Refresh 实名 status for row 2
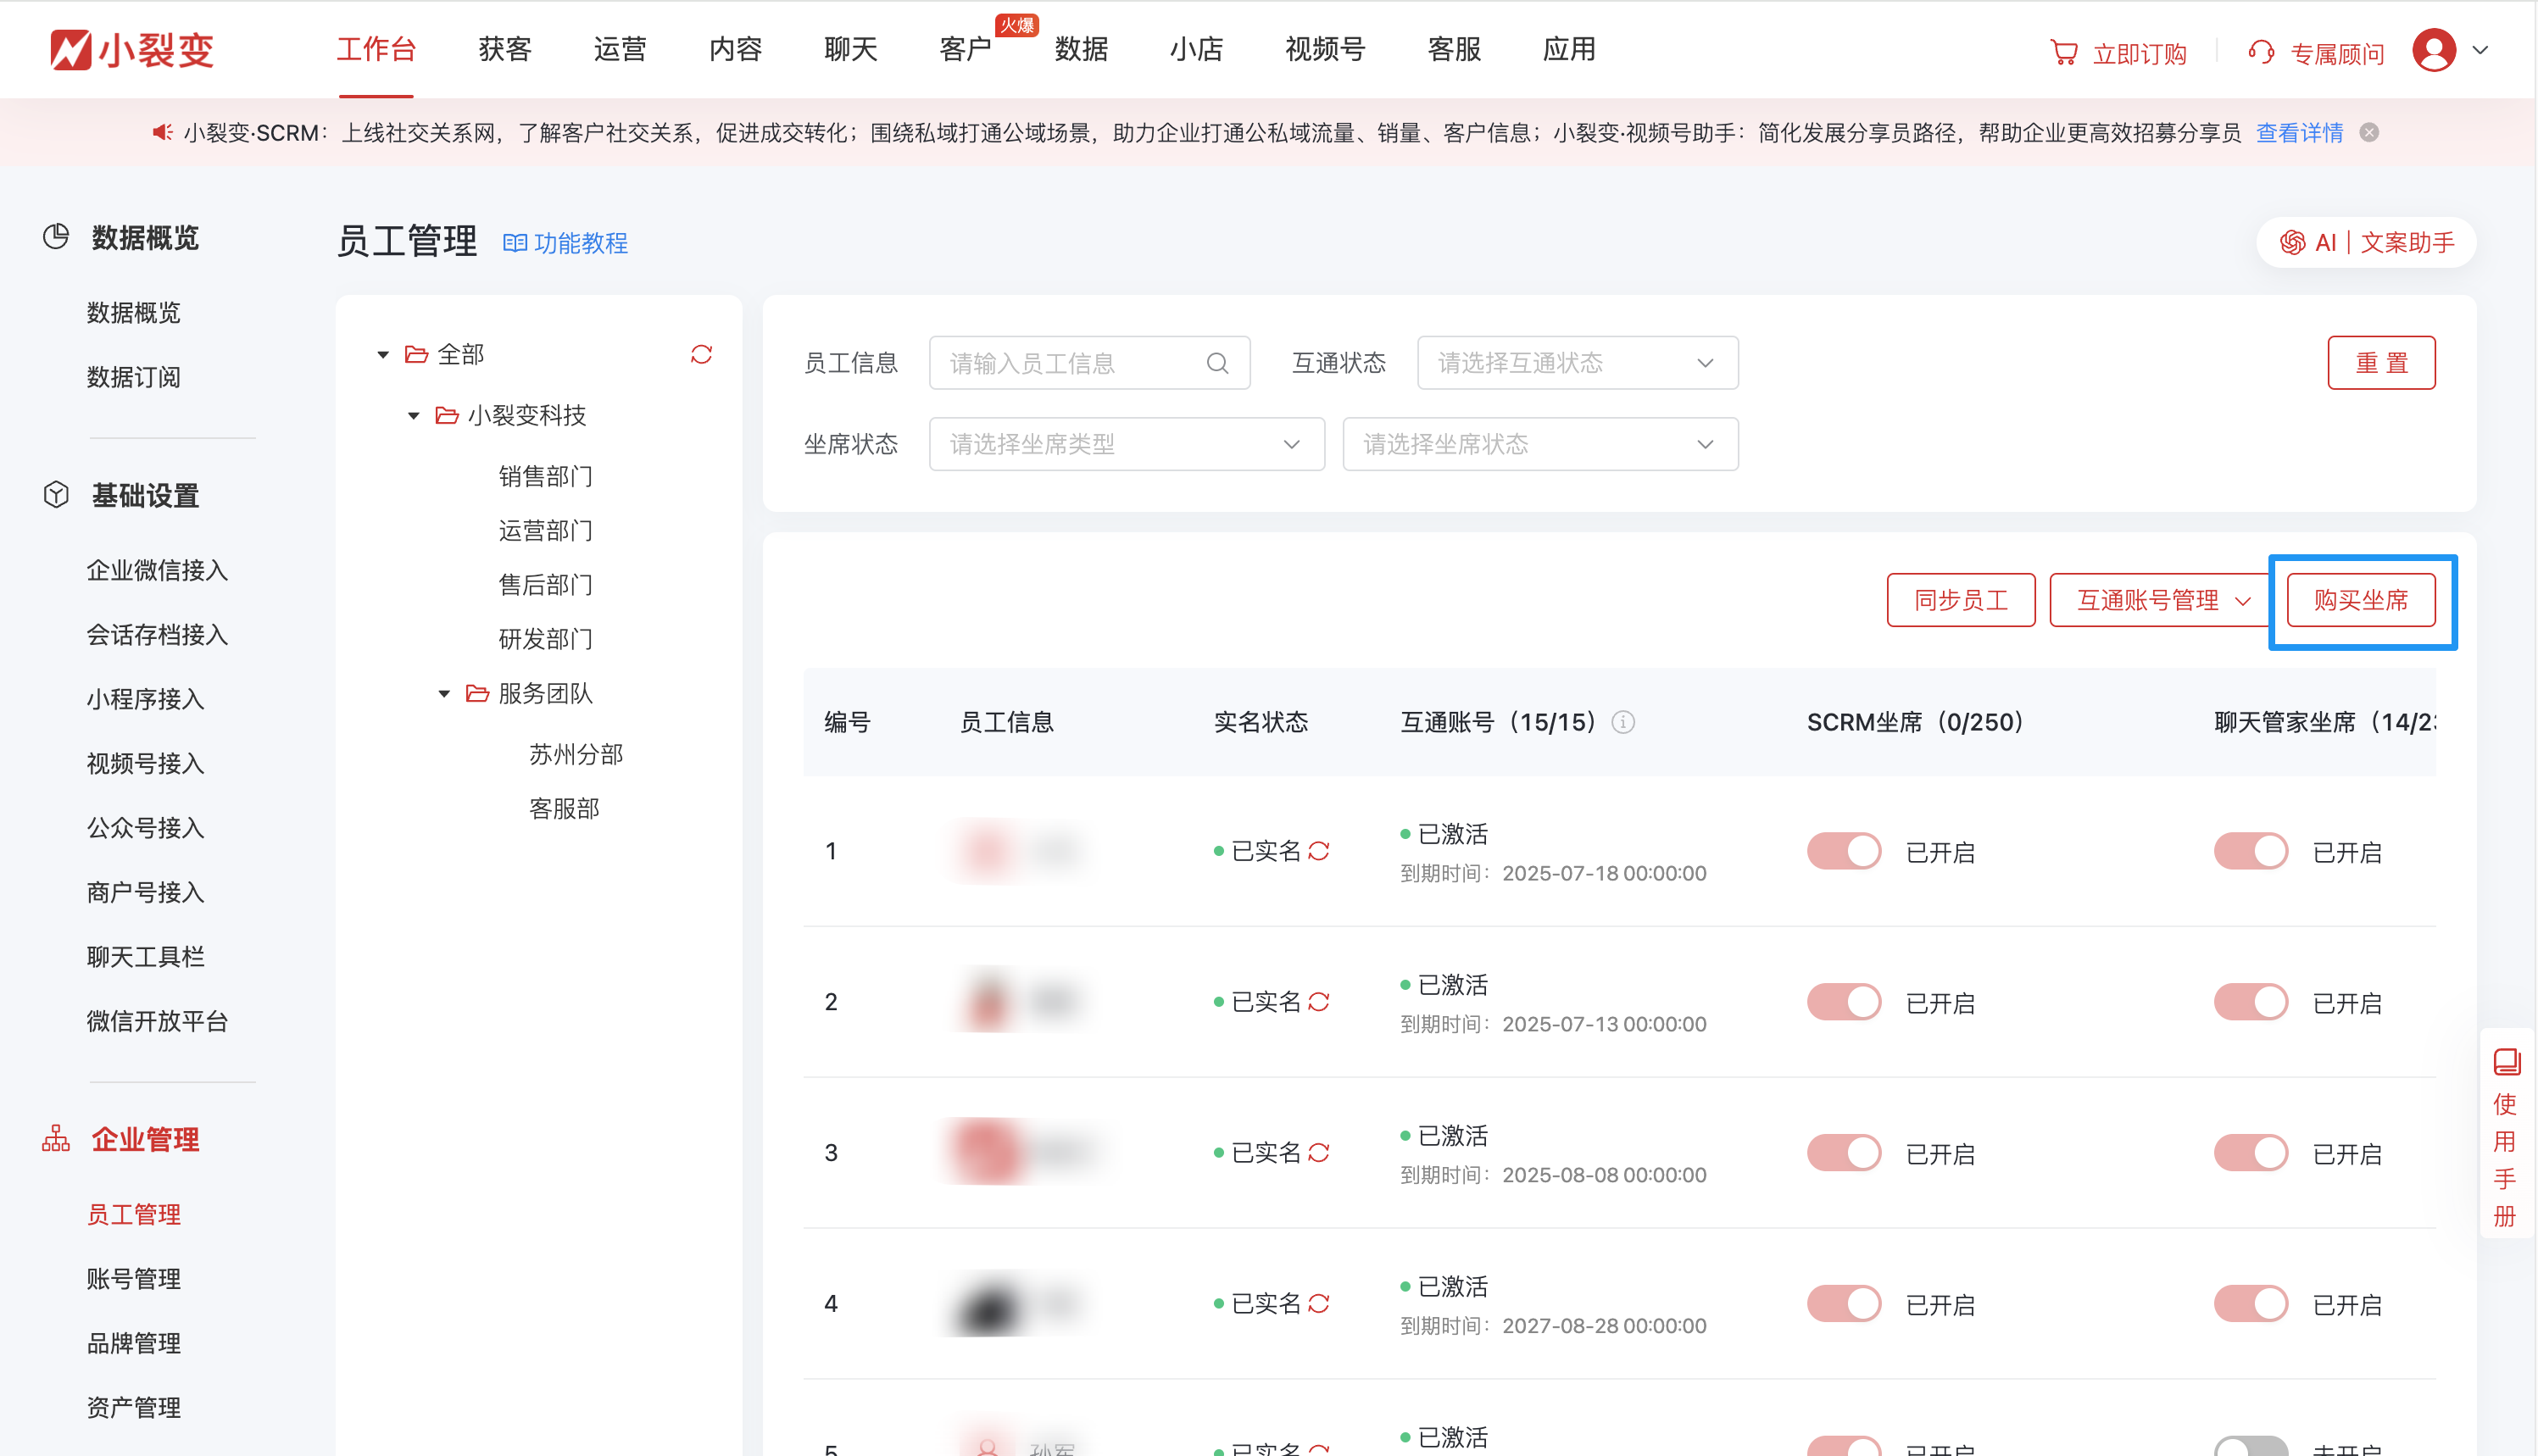The height and width of the screenshot is (1456, 2538). pos(1319,1002)
